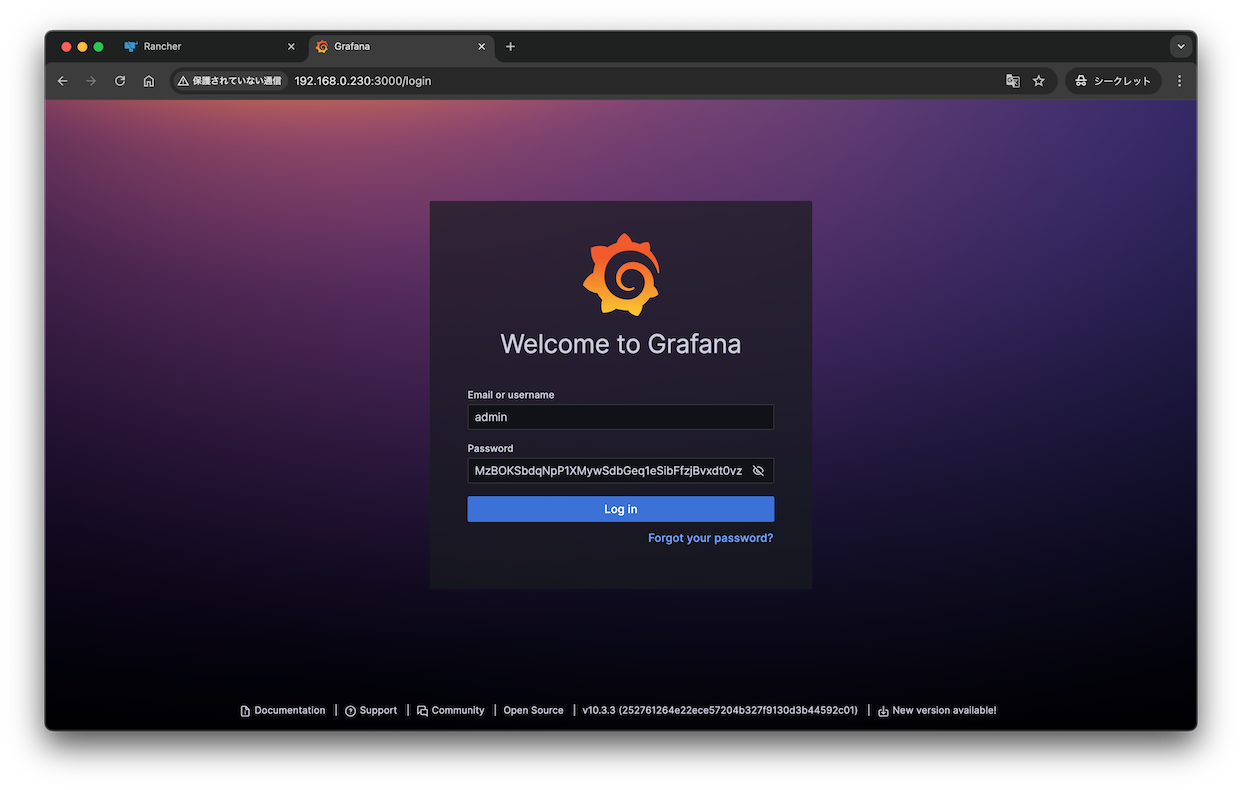This screenshot has height=790, width=1242.
Task: Click the Log in button
Action: (620, 509)
